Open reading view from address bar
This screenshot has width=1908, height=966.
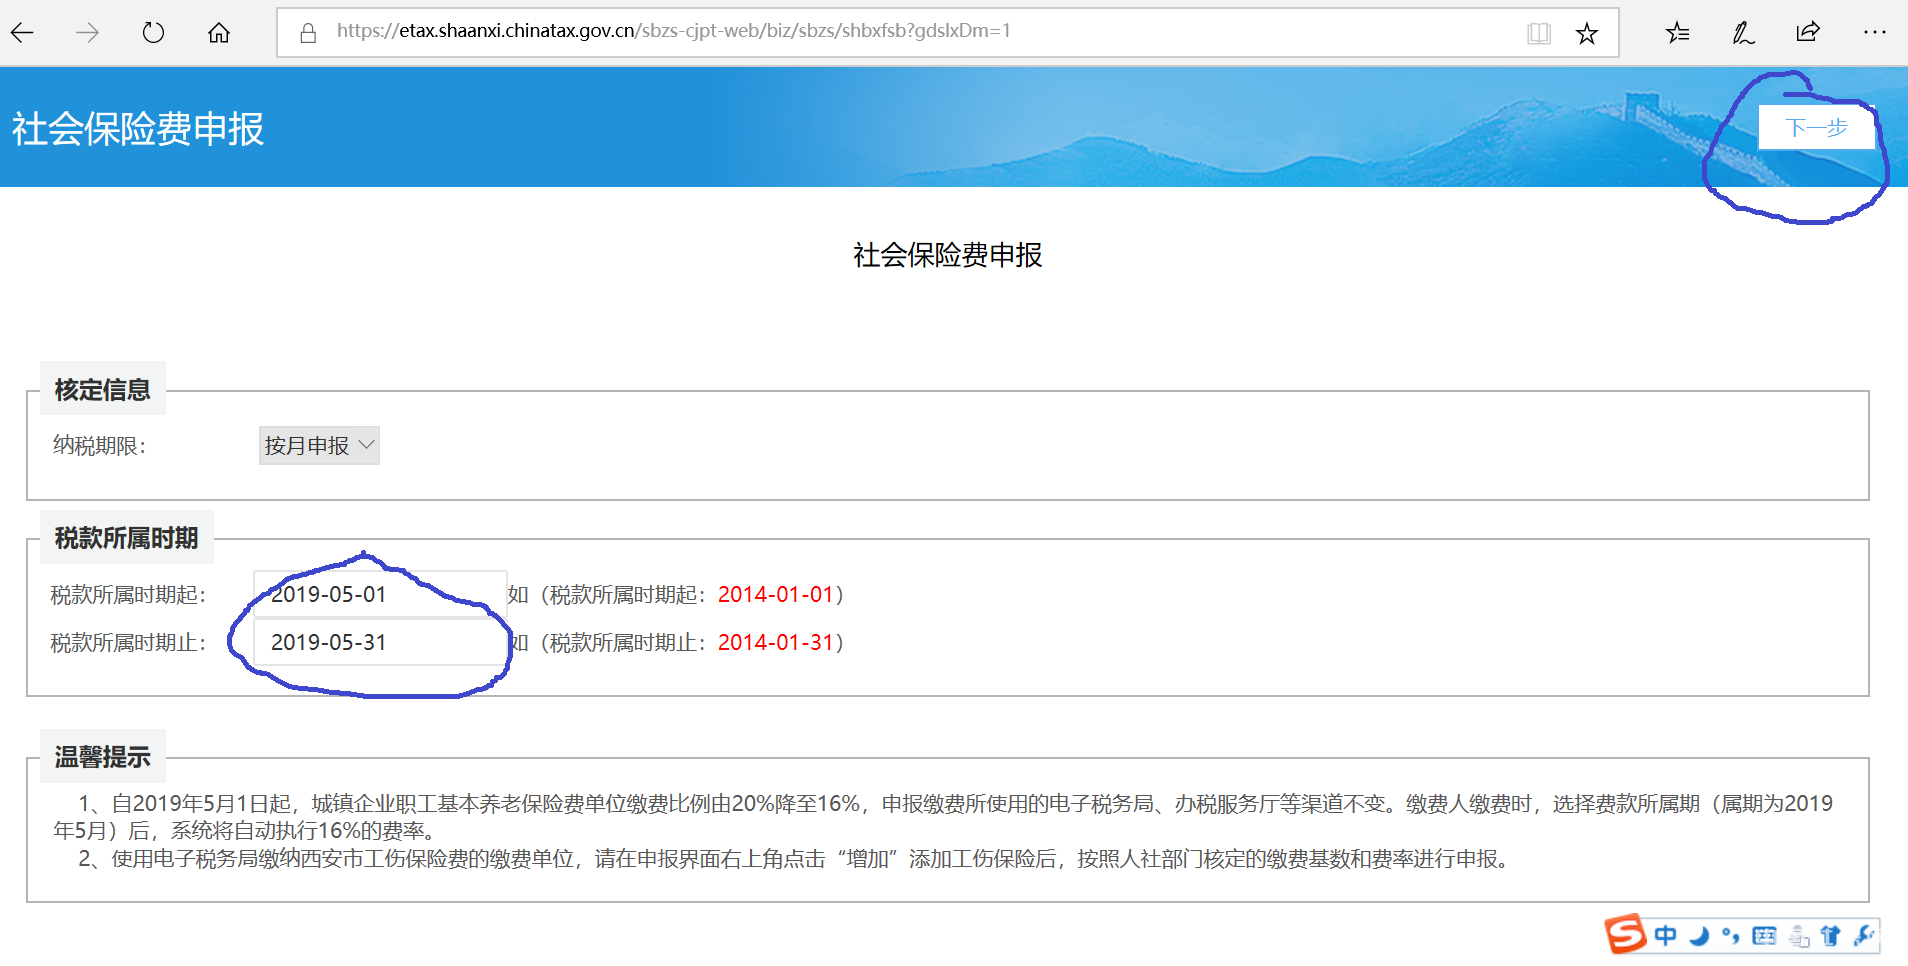click(1539, 34)
